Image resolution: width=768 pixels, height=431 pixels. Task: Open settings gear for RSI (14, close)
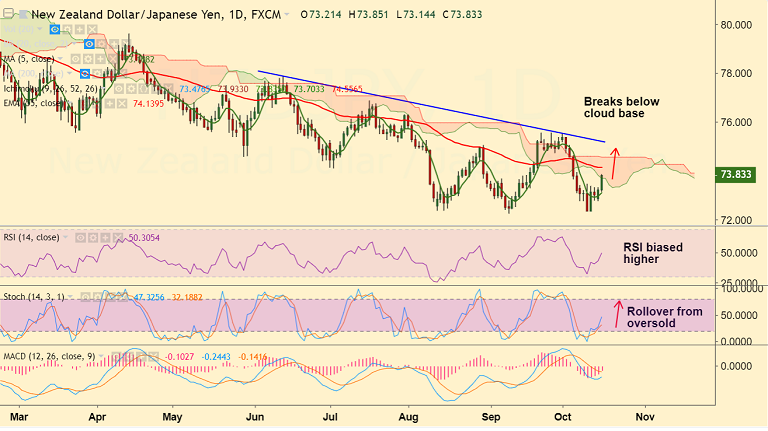[x=93, y=238]
